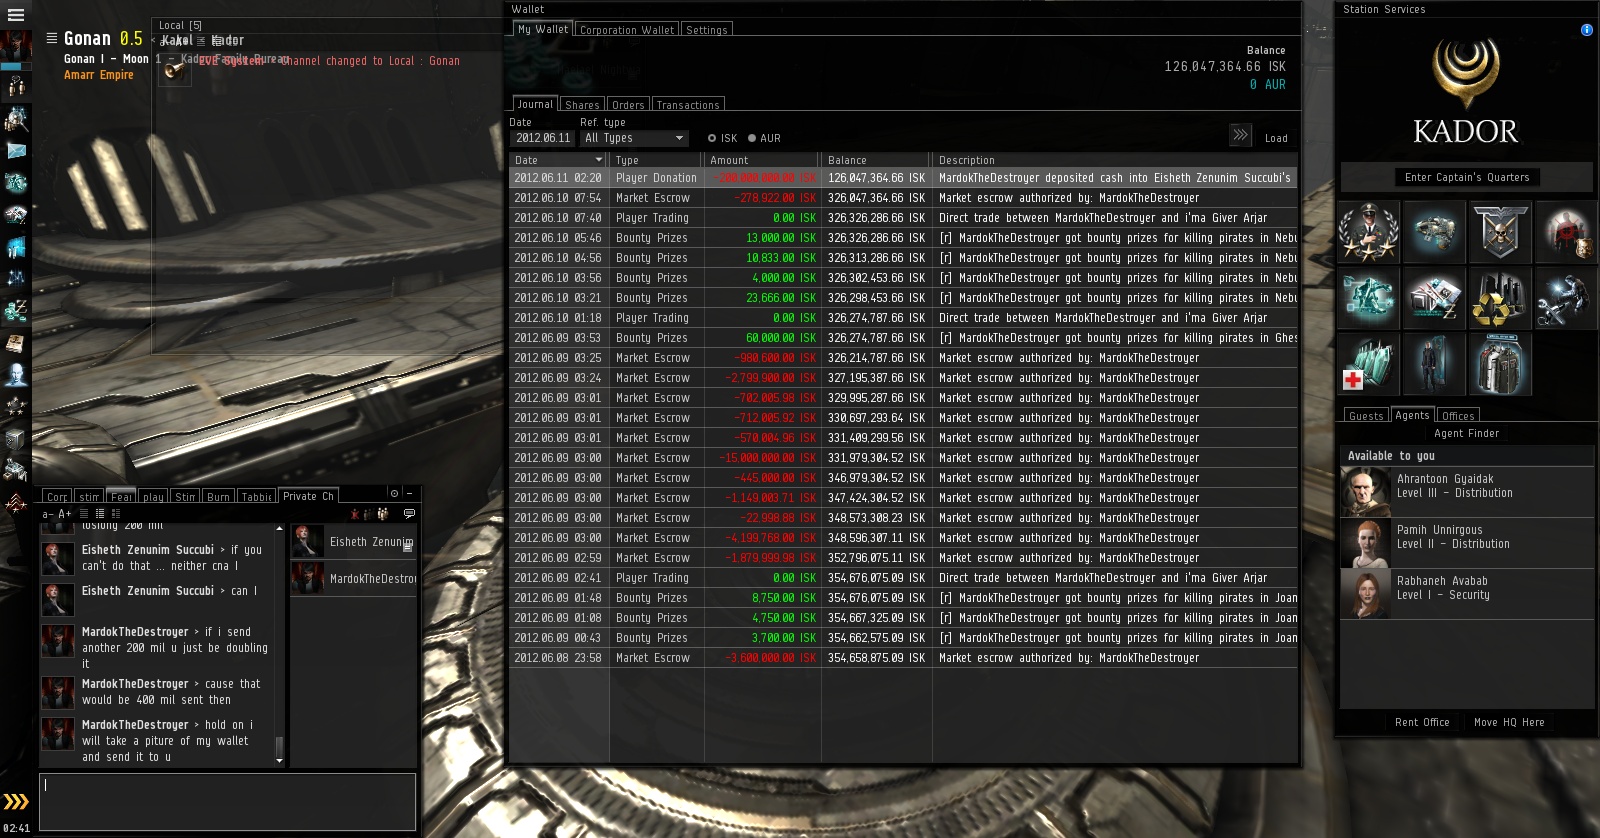1600x838 pixels.
Task: Open EVE Mail envelope icon in Neocom
Action: [x=16, y=151]
